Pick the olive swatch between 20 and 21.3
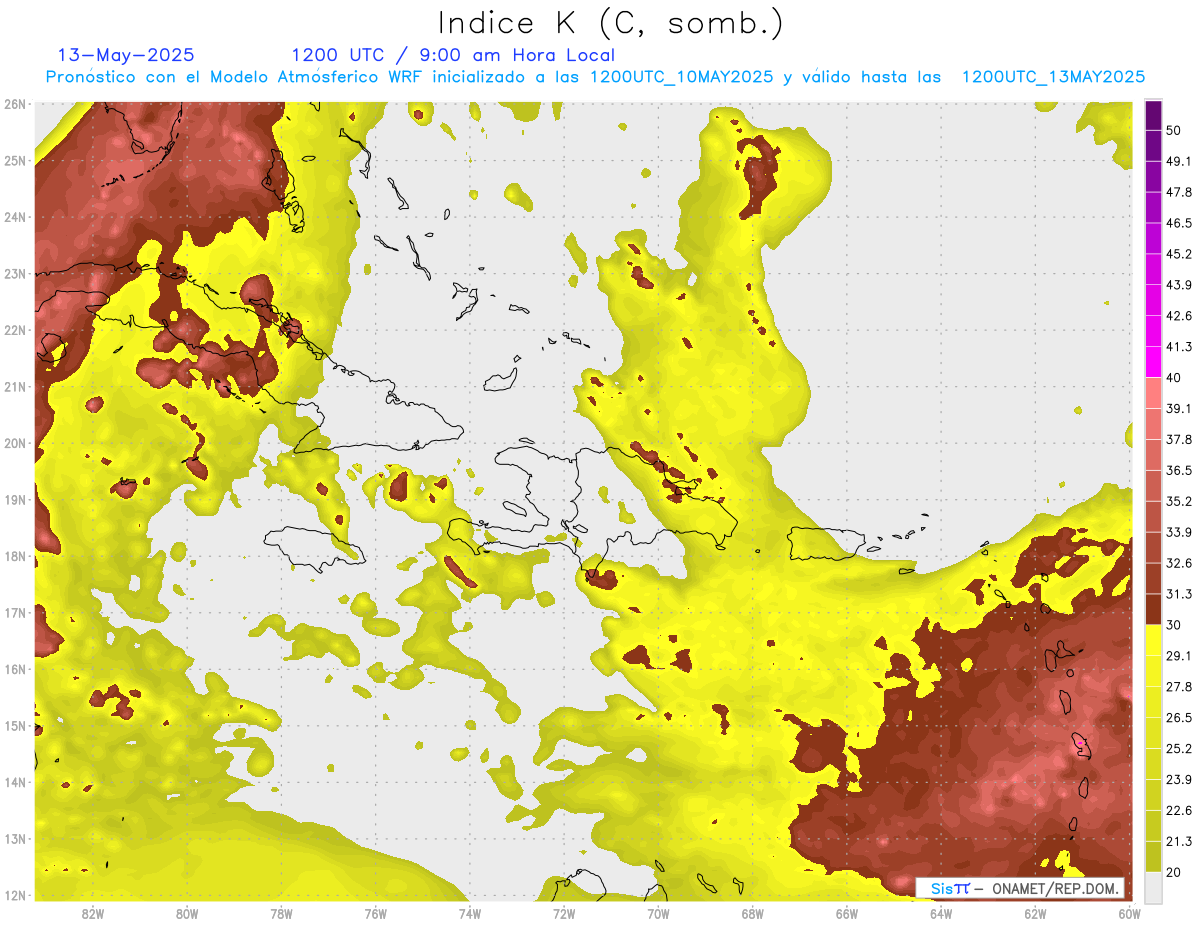 click(1153, 857)
